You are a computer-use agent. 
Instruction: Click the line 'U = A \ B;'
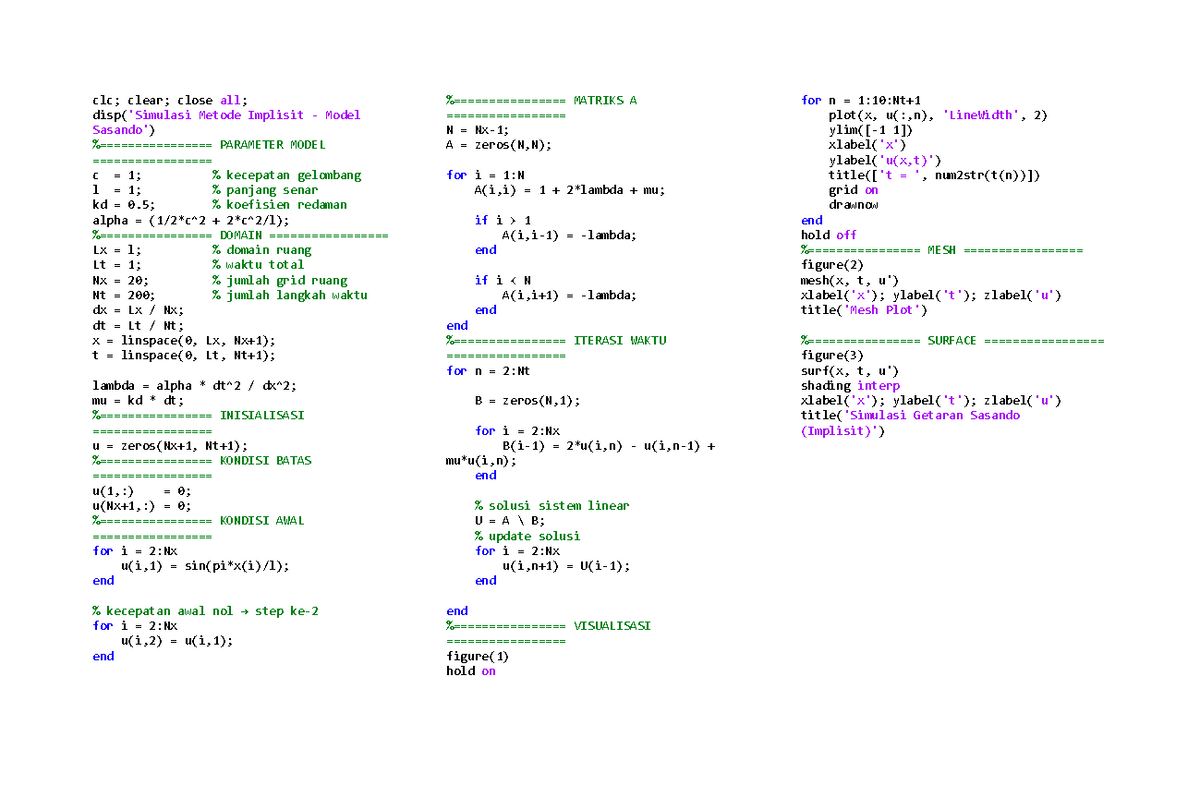510,520
